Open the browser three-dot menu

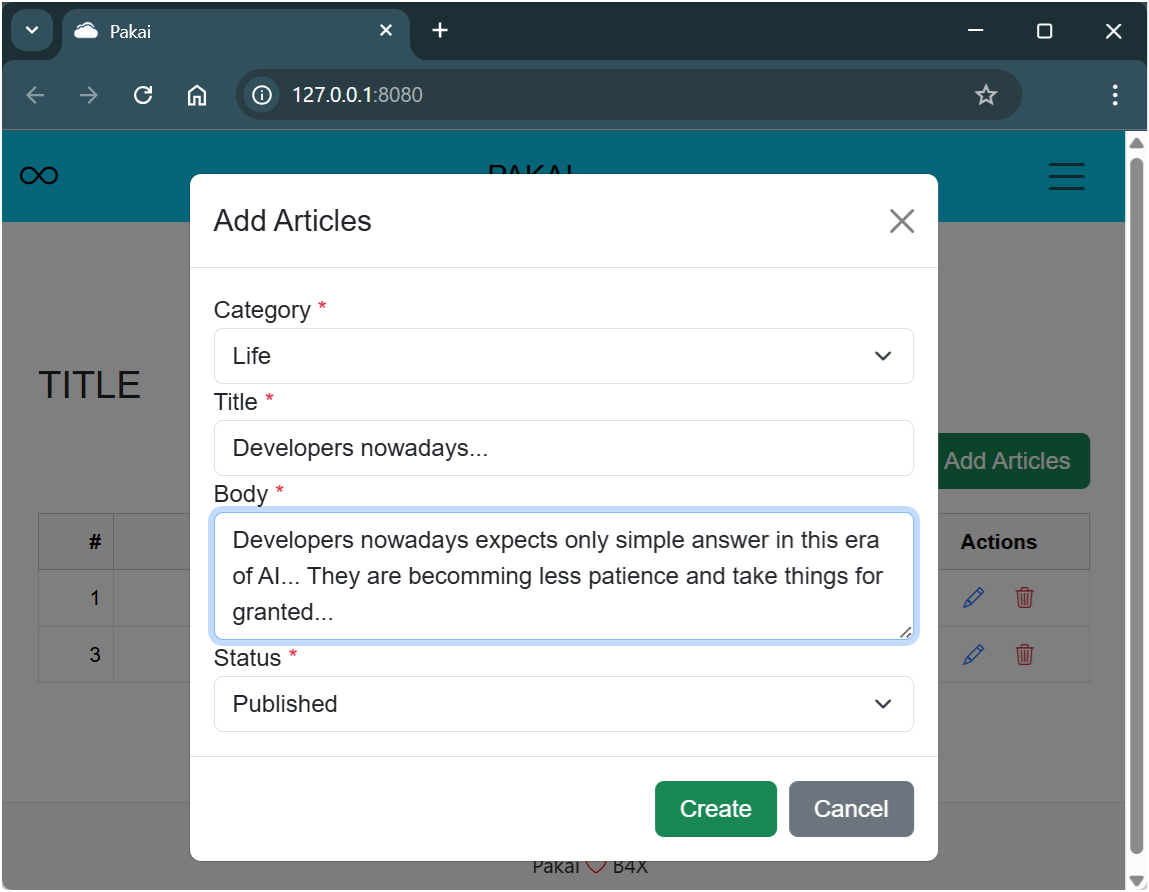(x=1115, y=95)
